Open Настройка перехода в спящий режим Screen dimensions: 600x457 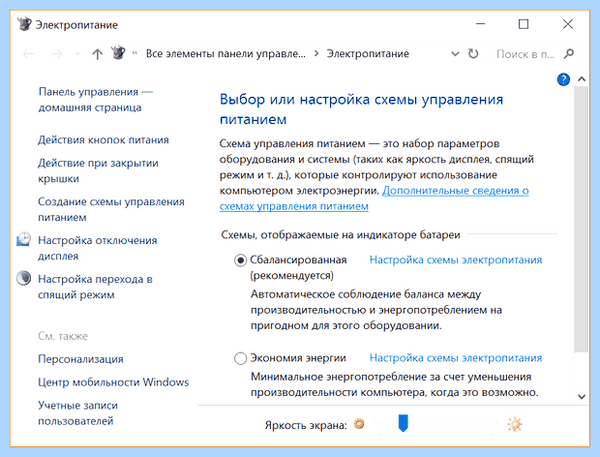(x=95, y=287)
